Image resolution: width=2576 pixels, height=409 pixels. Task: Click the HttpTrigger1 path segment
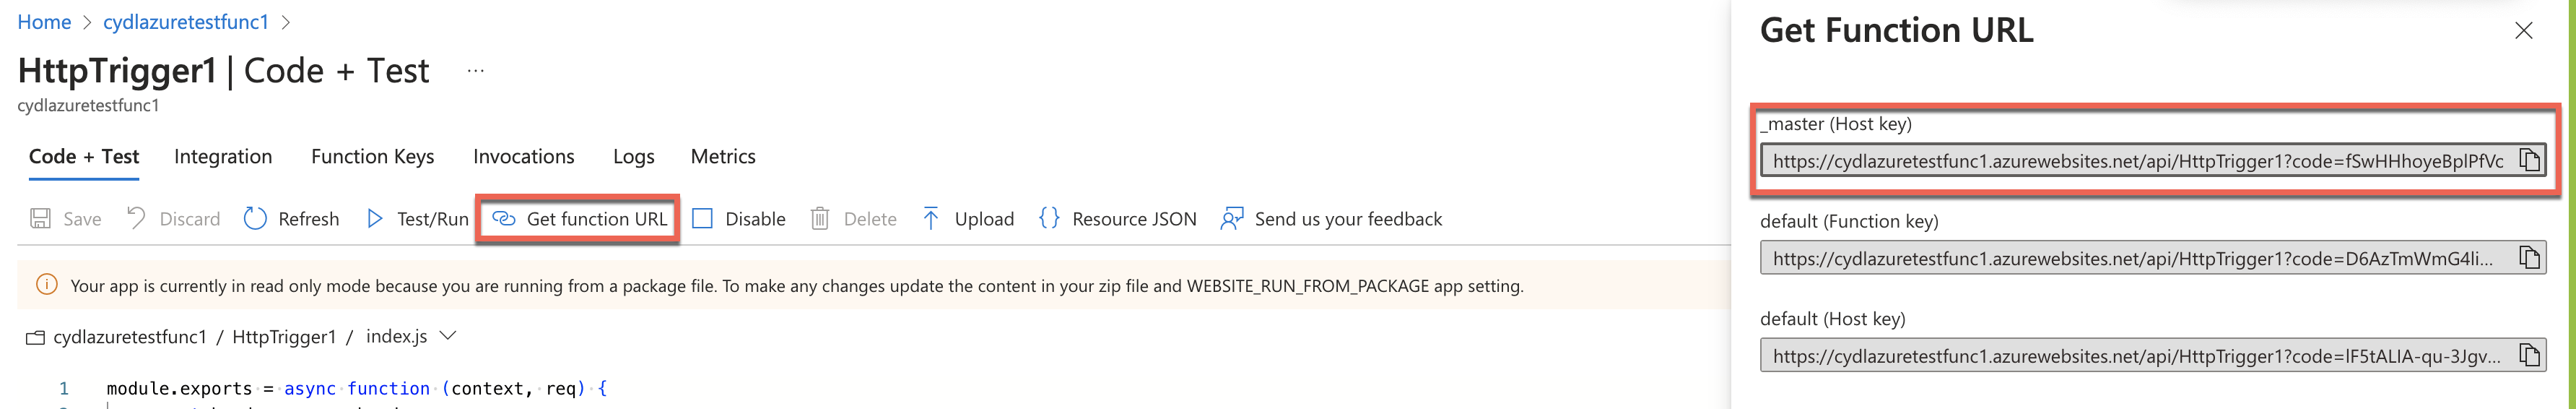(284, 337)
